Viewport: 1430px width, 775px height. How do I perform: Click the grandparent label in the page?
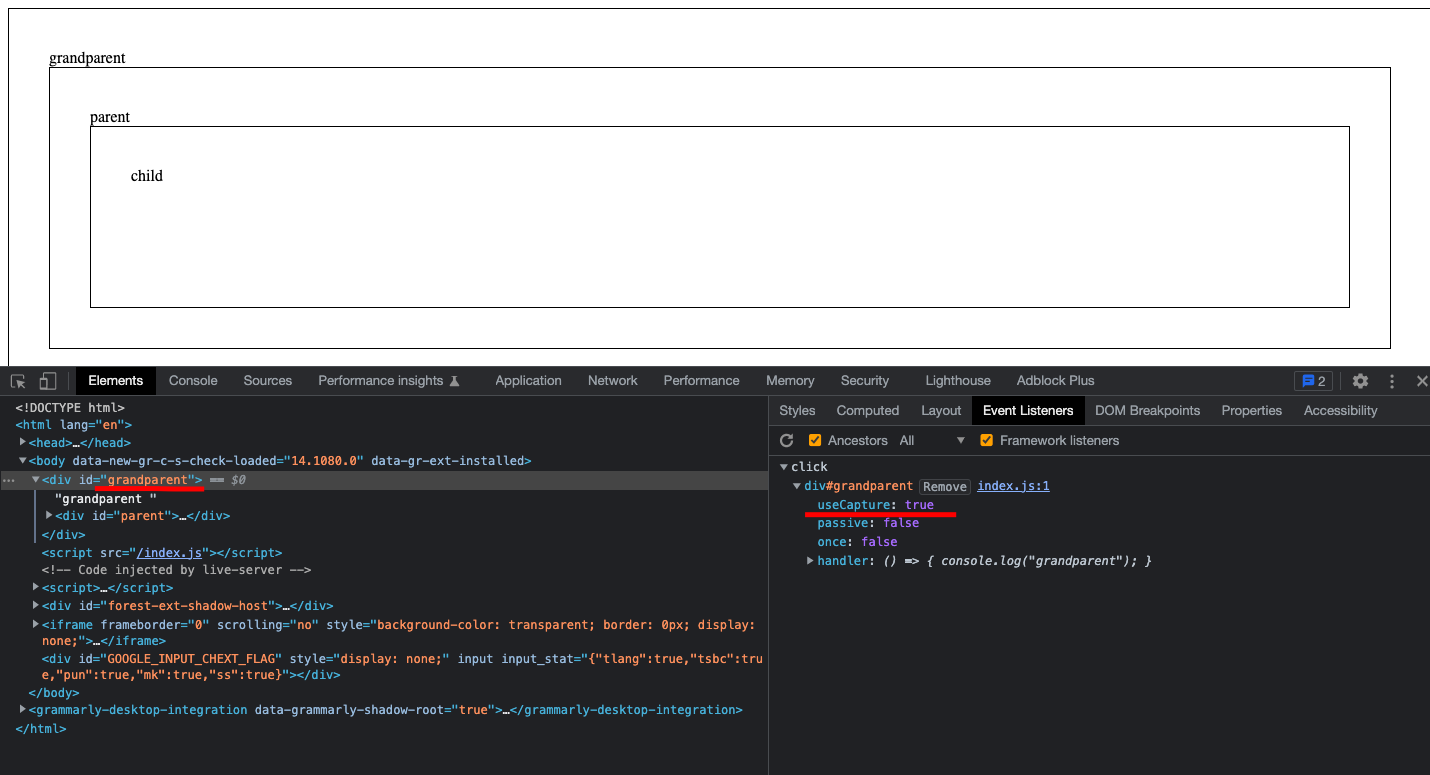[87, 58]
